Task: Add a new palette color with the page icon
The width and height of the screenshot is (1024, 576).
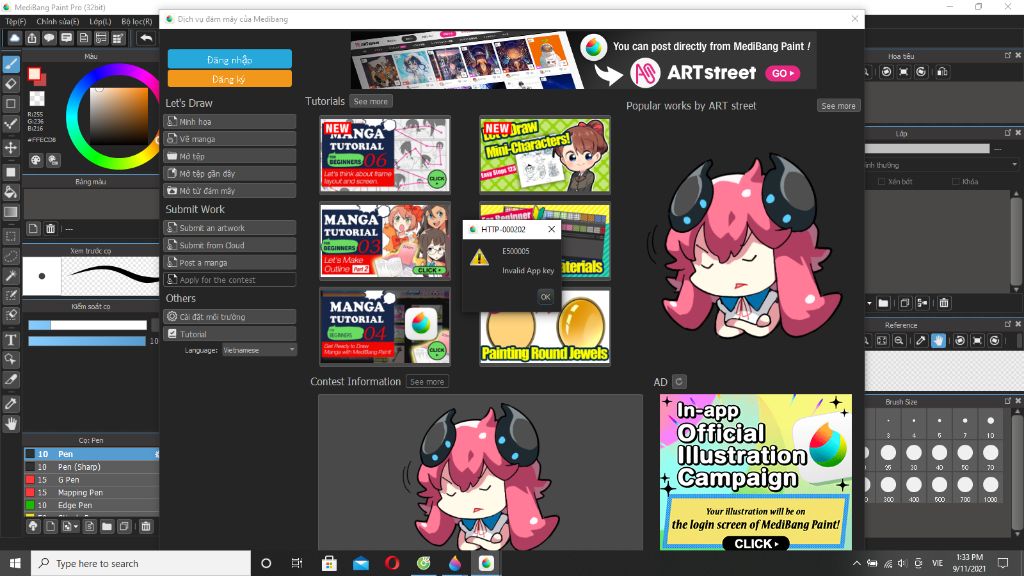Action: pos(33,229)
